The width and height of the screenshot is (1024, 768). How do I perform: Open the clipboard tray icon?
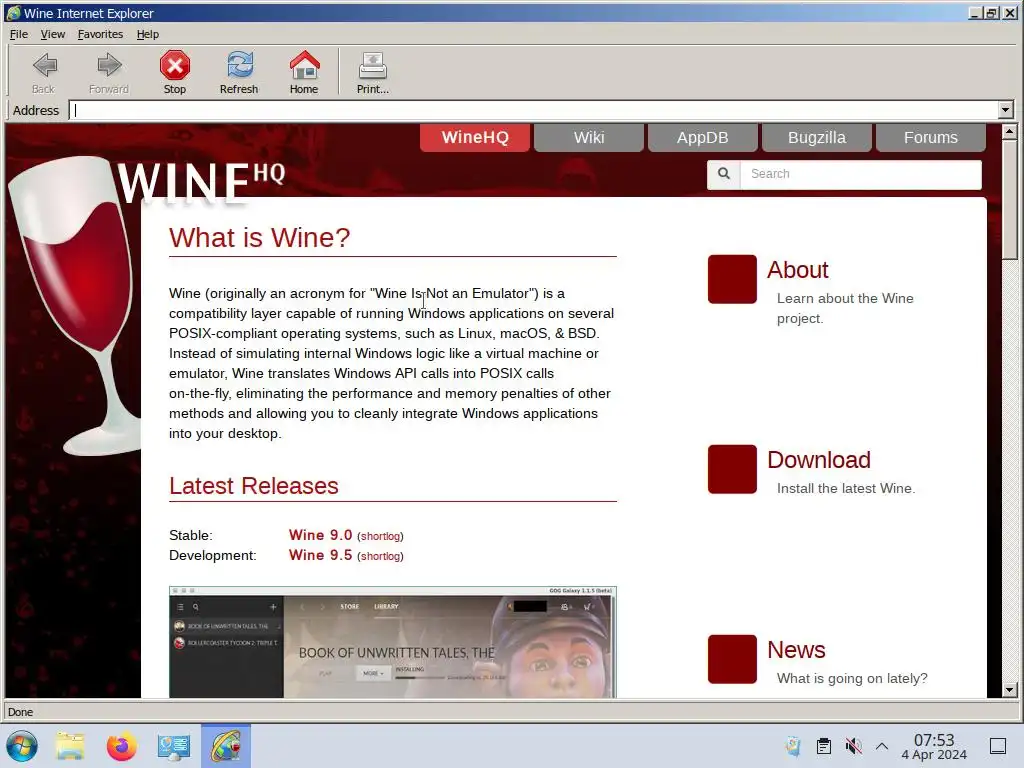tap(824, 746)
